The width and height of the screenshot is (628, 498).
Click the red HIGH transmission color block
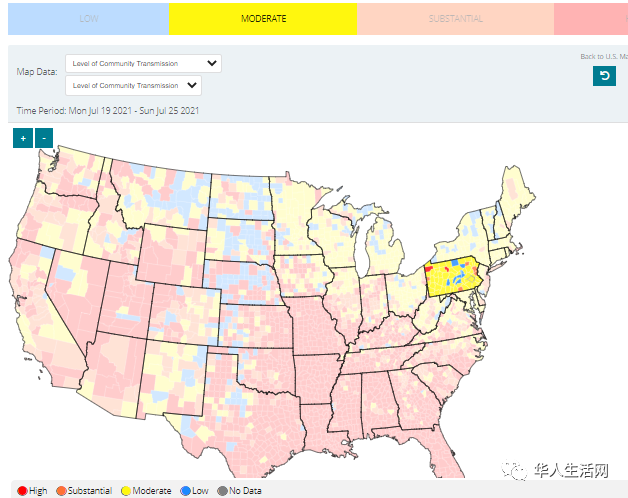point(591,19)
